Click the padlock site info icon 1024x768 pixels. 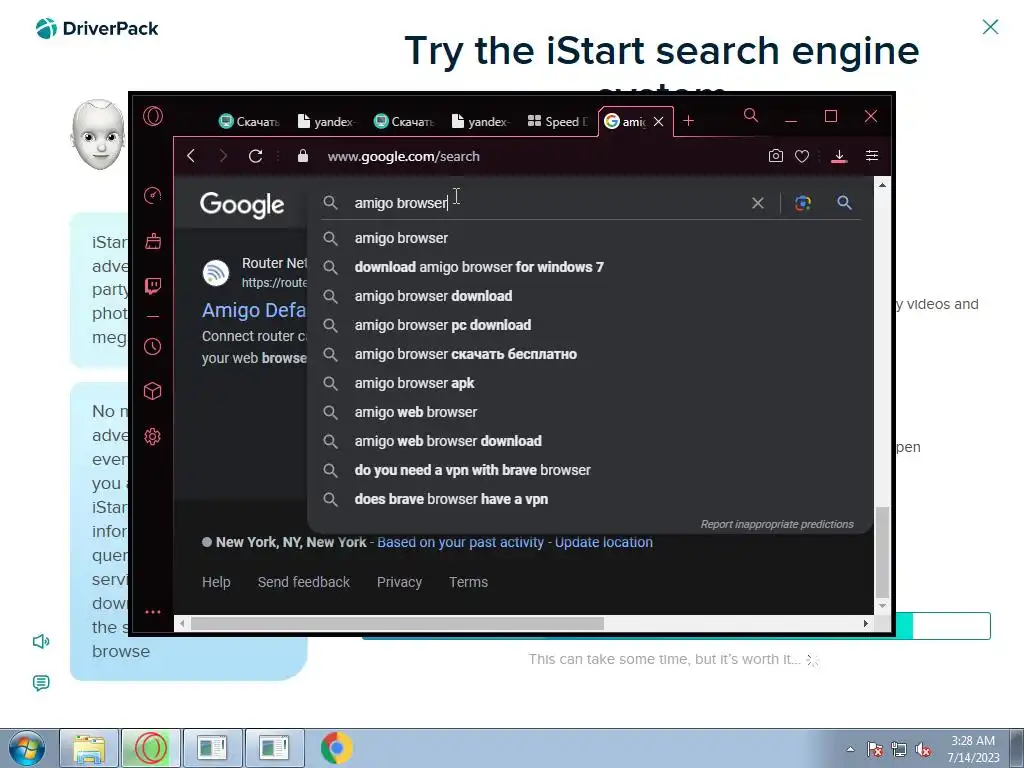pos(302,155)
